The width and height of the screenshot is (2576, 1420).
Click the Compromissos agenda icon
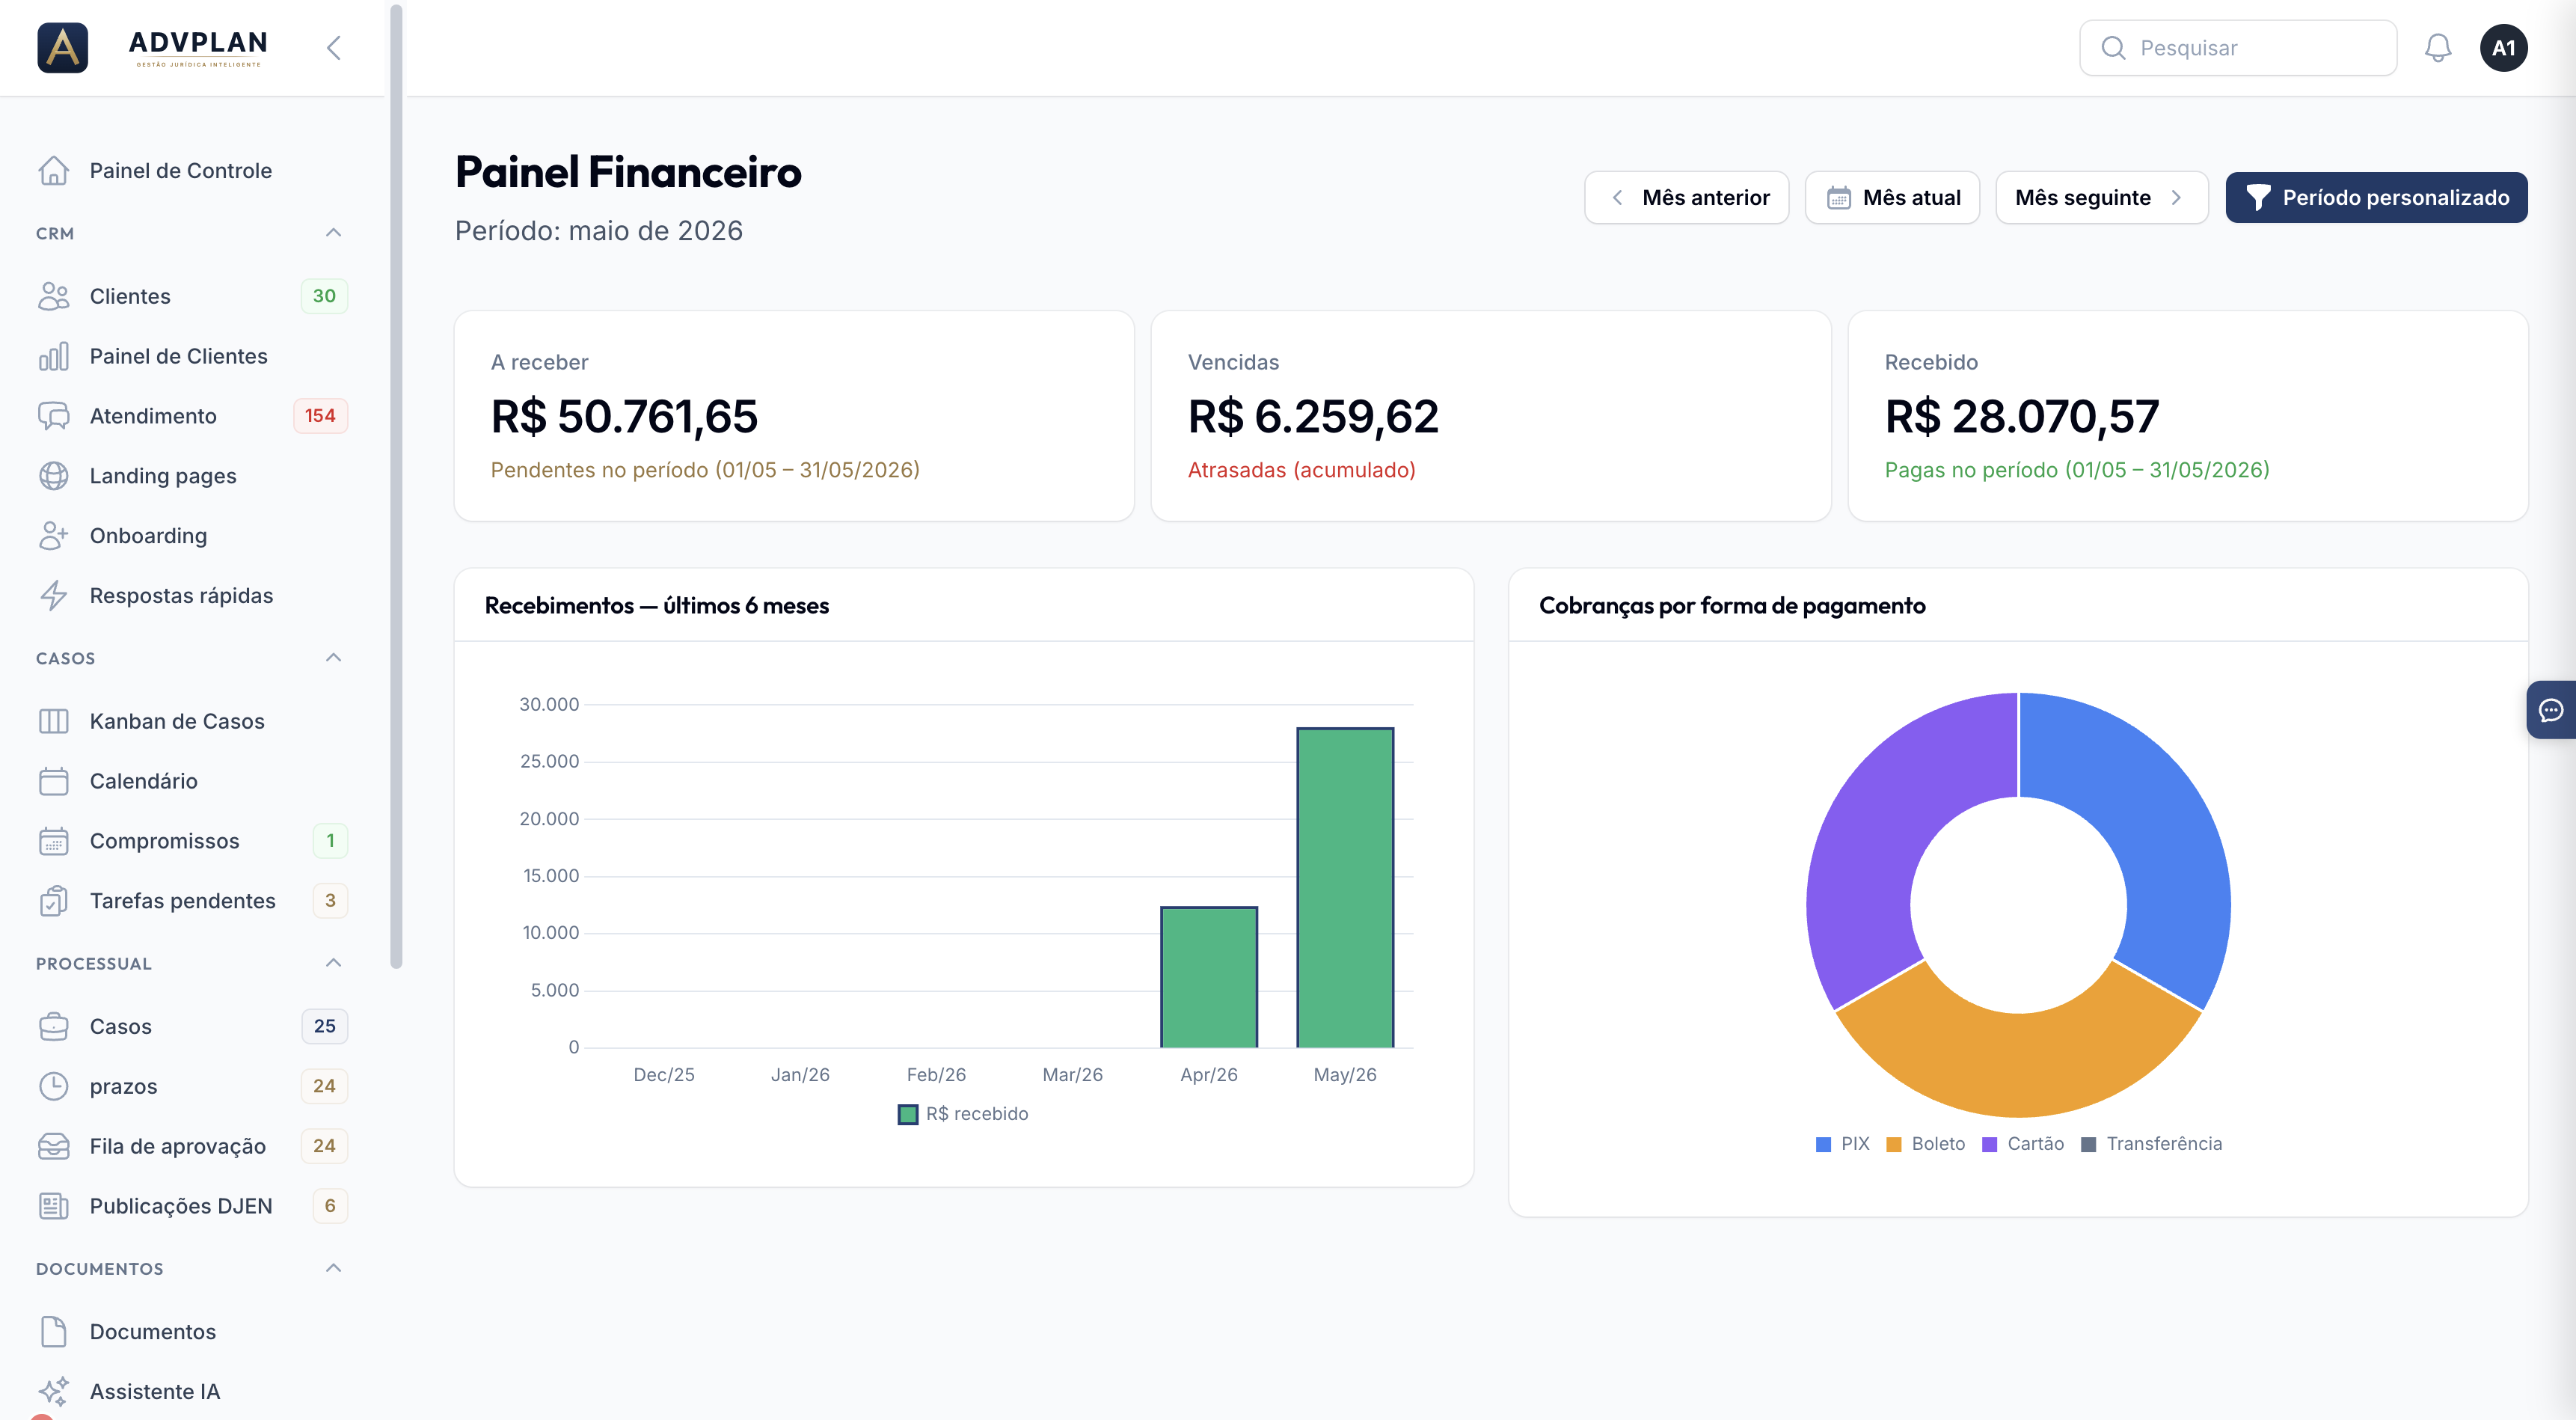pyautogui.click(x=54, y=841)
